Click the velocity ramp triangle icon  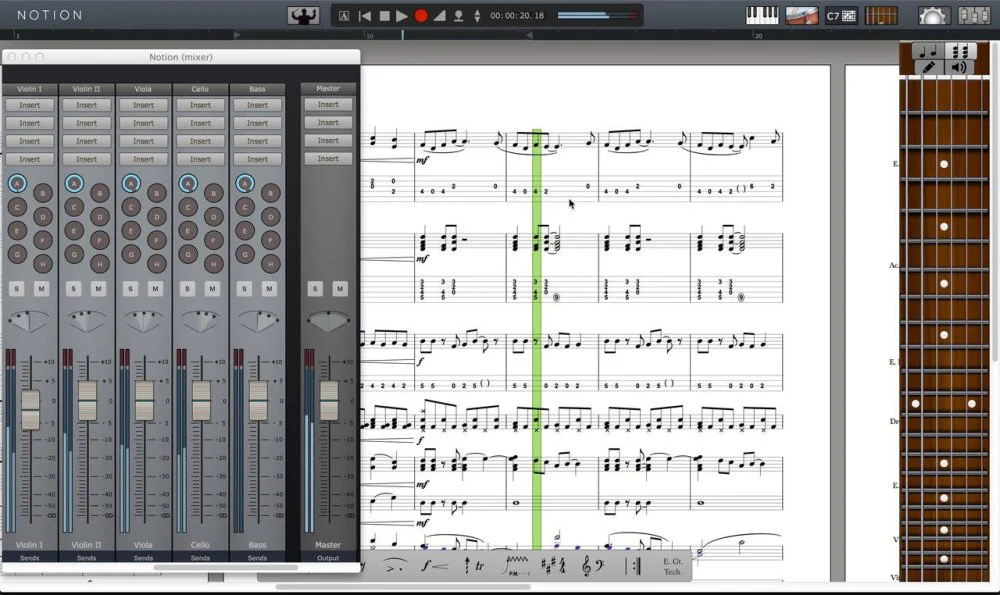tap(439, 16)
